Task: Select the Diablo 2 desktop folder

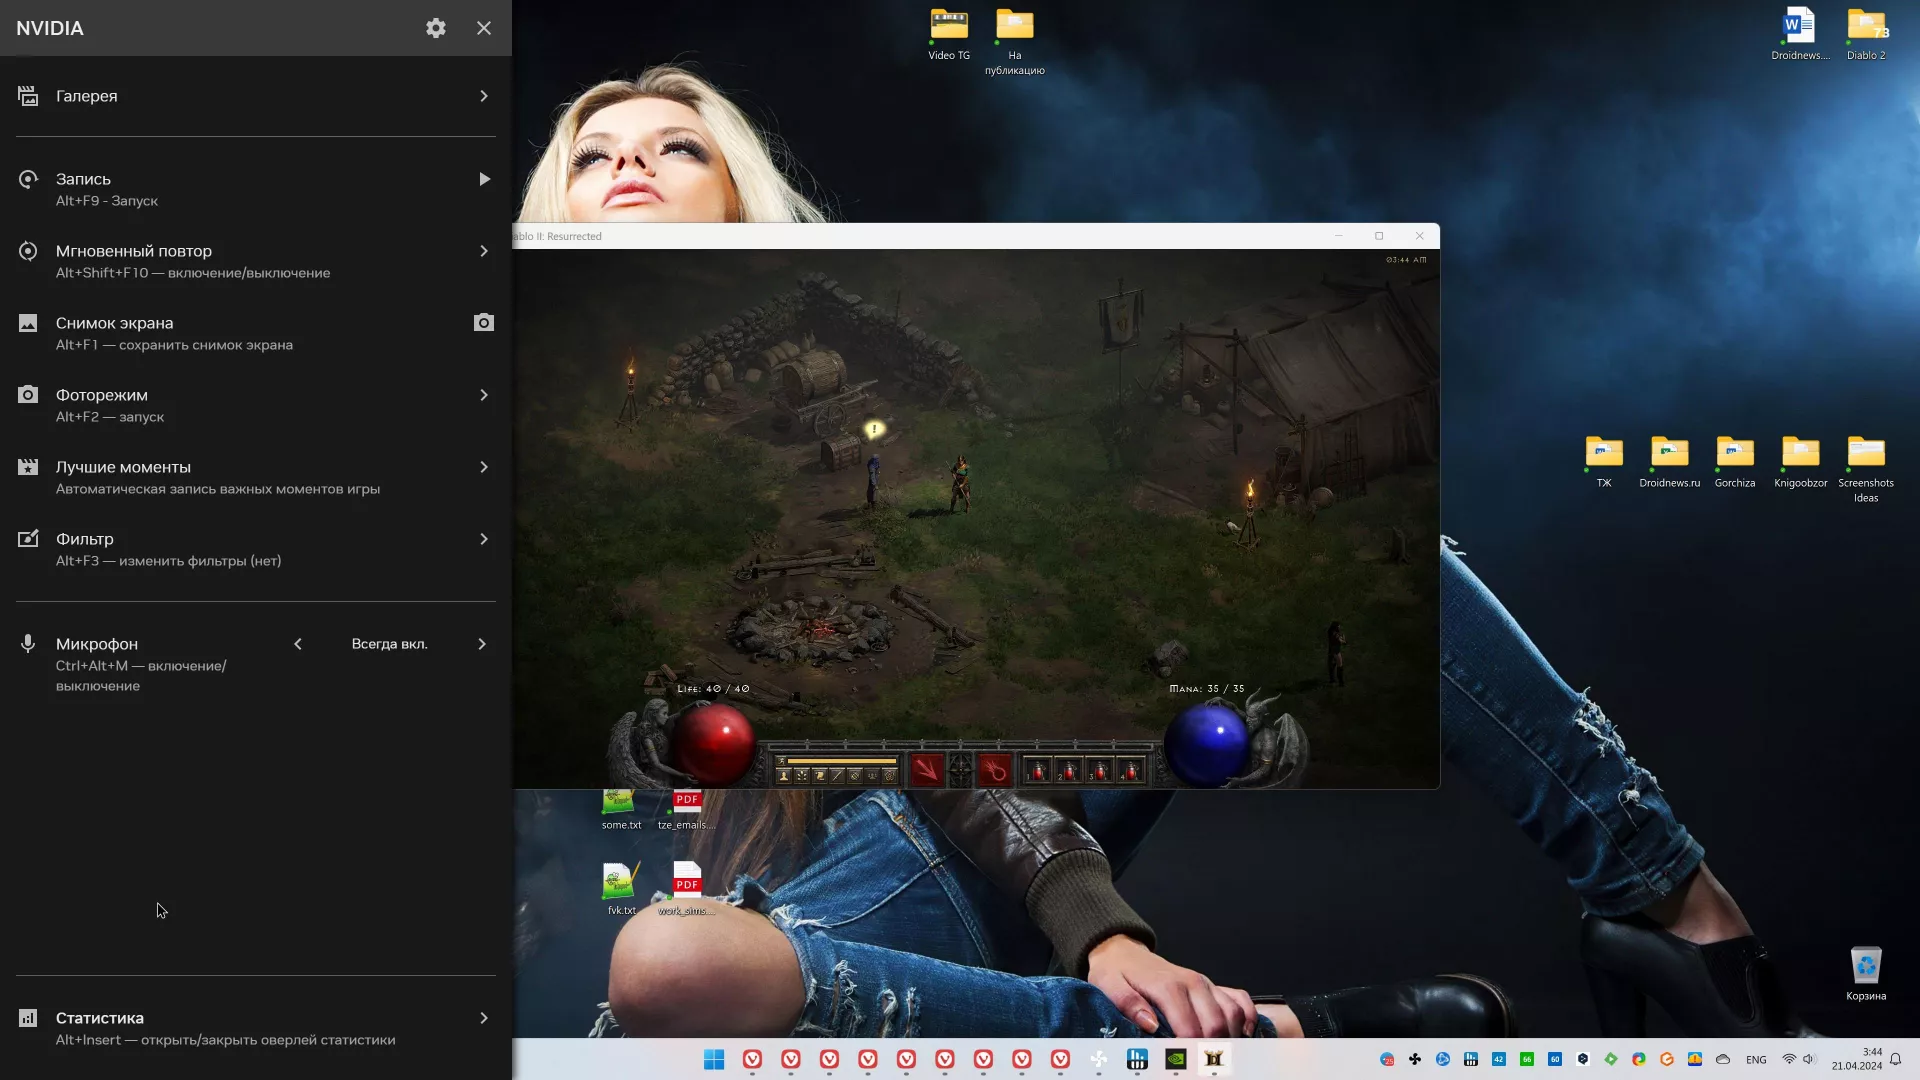Action: 1866,35
